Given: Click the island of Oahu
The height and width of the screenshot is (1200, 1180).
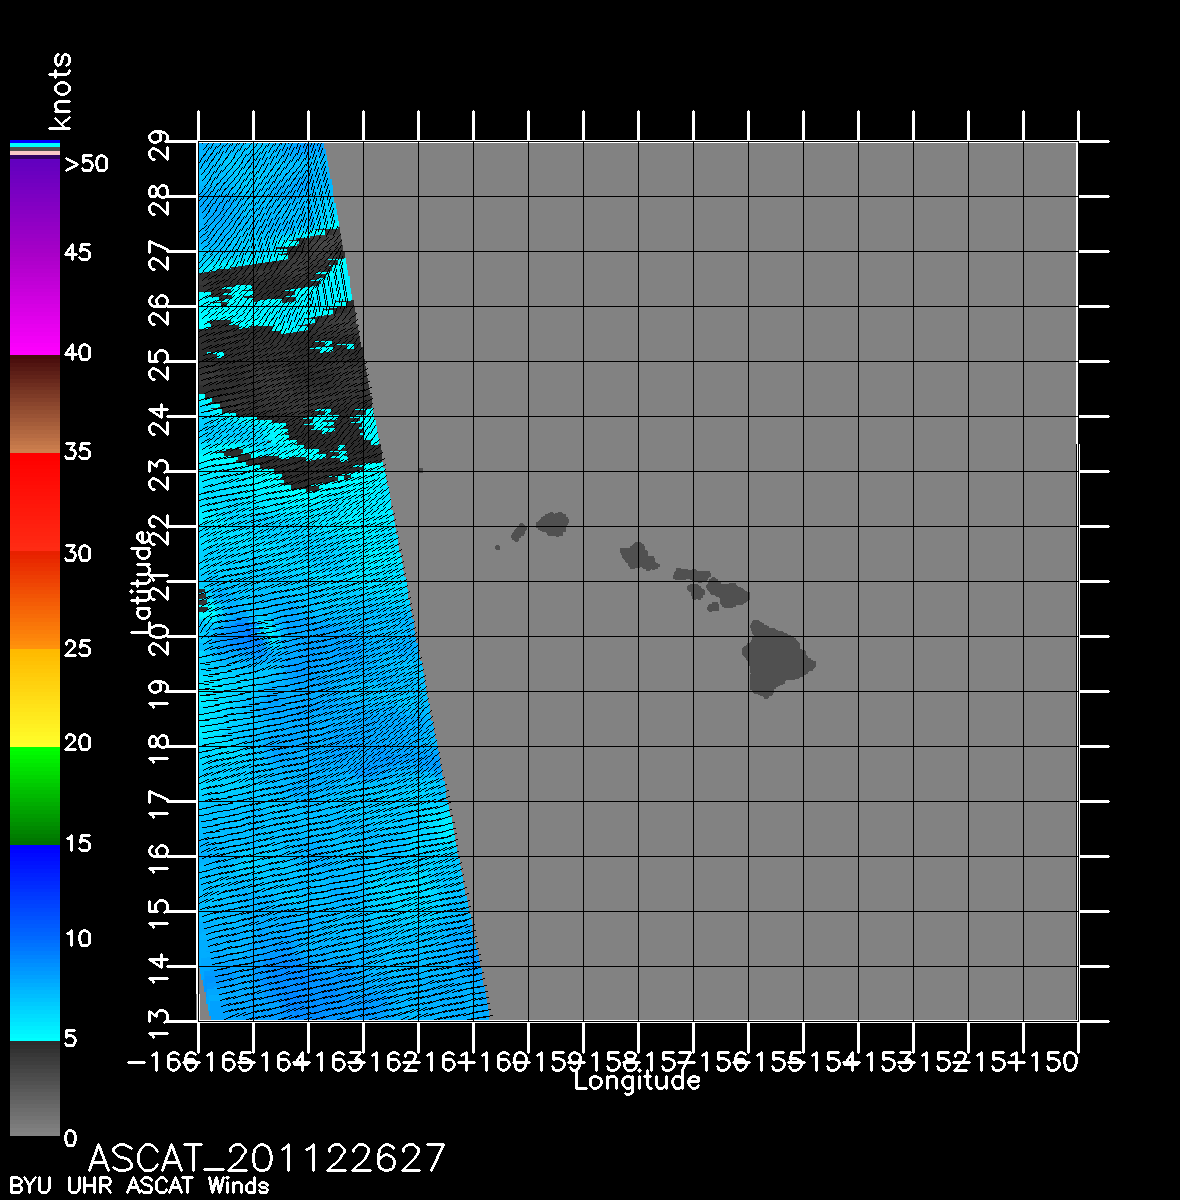Looking at the screenshot, I should (638, 555).
